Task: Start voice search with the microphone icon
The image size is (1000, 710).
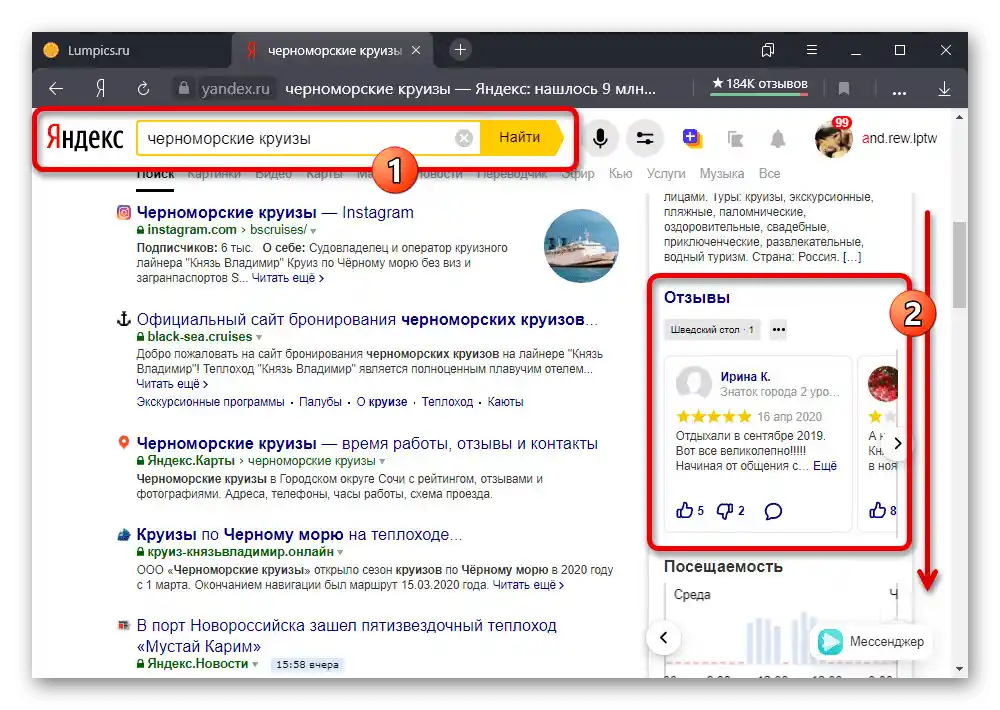Action: point(599,138)
